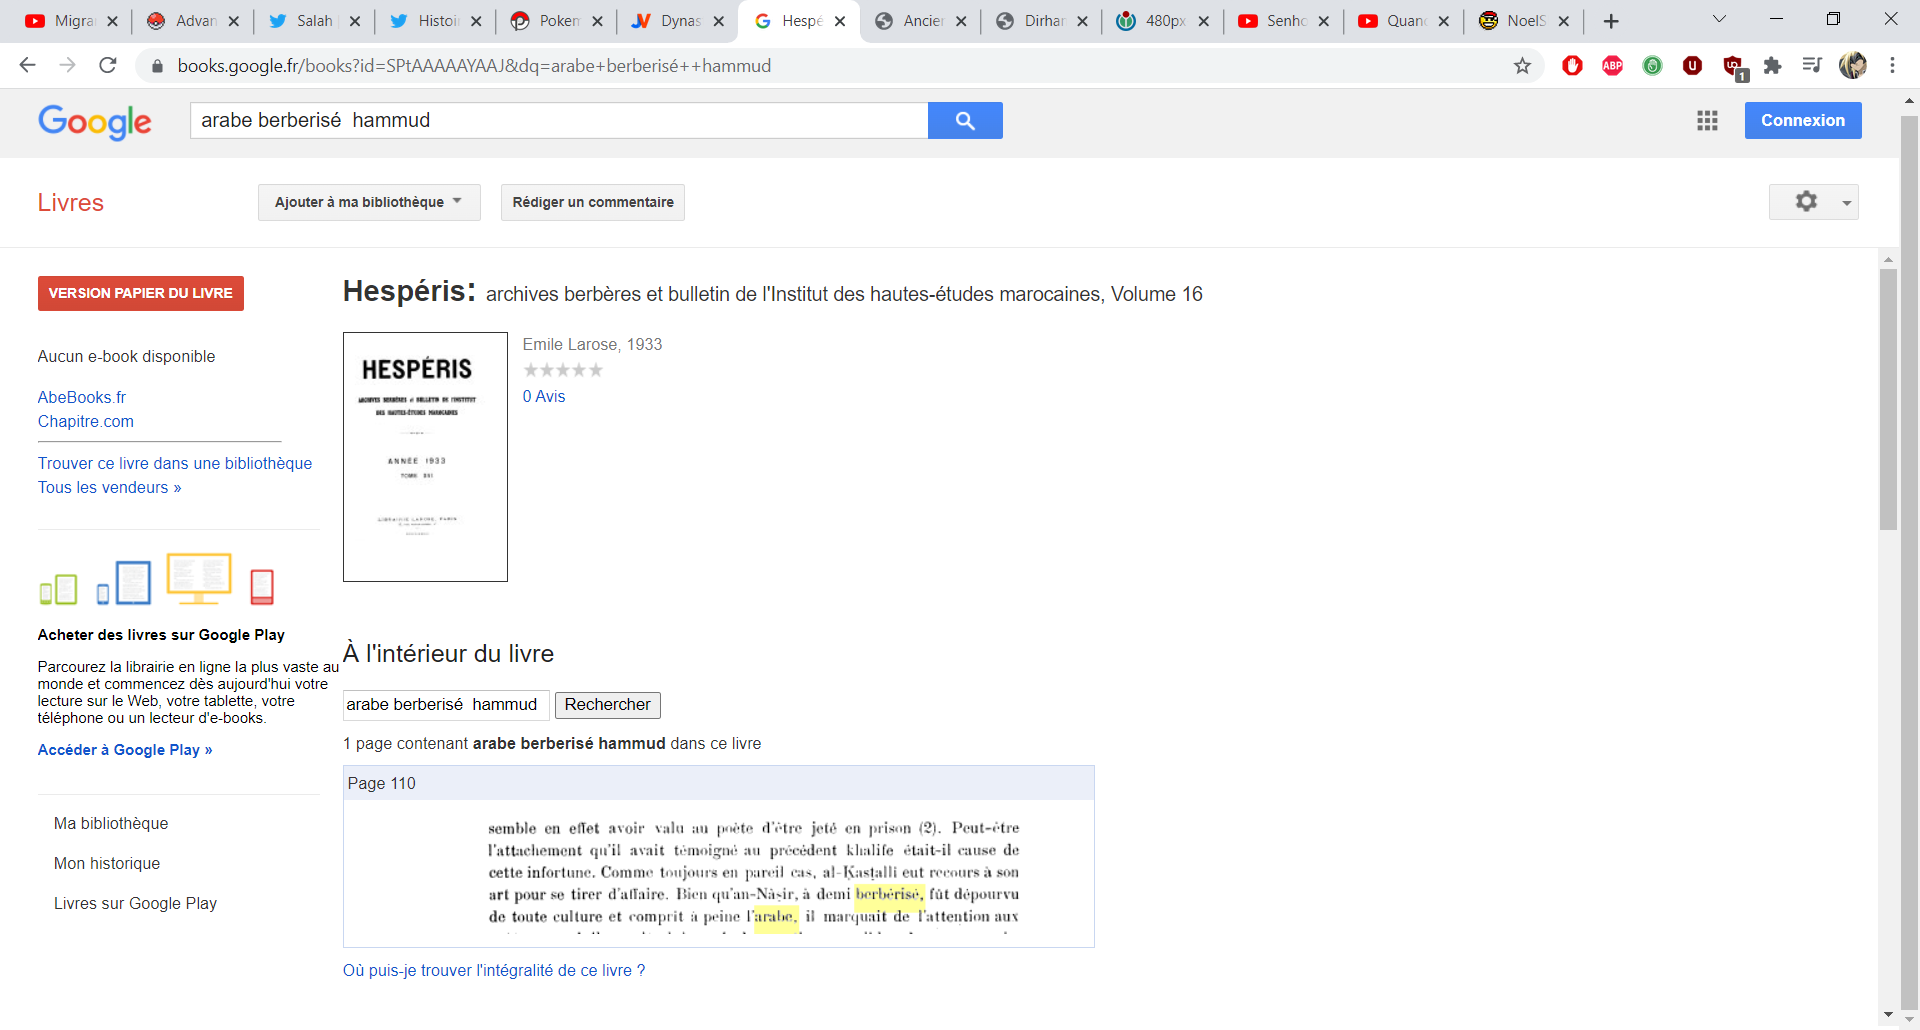Open Chrome's three-dot menu
This screenshot has height=1030, width=1920.
point(1892,66)
